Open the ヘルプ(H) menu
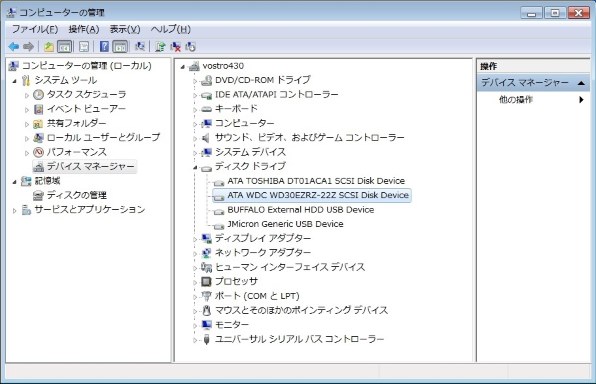 [171, 29]
